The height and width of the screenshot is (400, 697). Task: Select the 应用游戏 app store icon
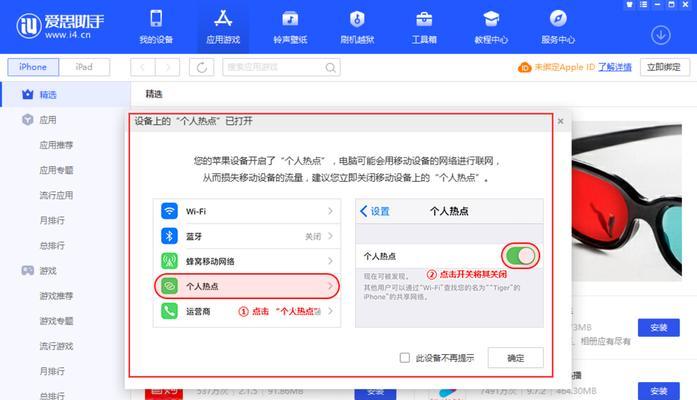pyautogui.click(x=223, y=19)
